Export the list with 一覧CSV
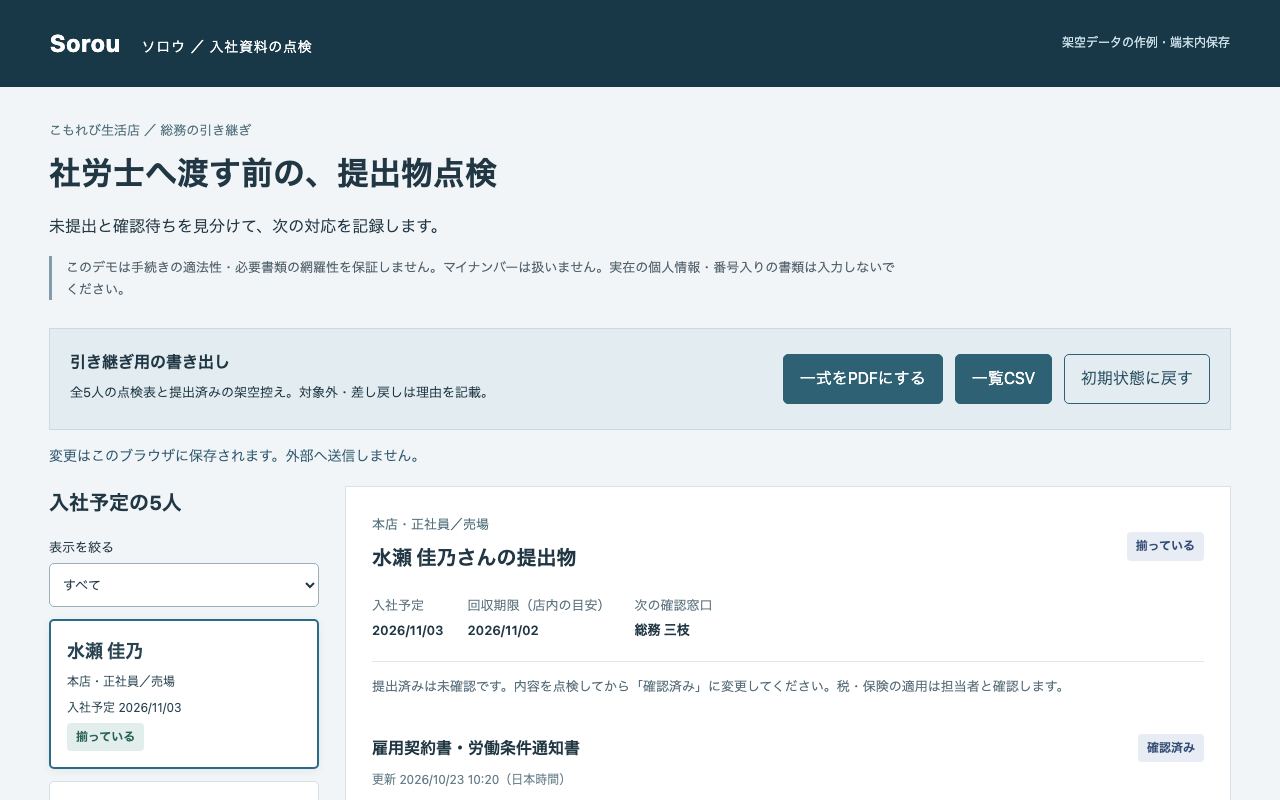 click(1003, 379)
